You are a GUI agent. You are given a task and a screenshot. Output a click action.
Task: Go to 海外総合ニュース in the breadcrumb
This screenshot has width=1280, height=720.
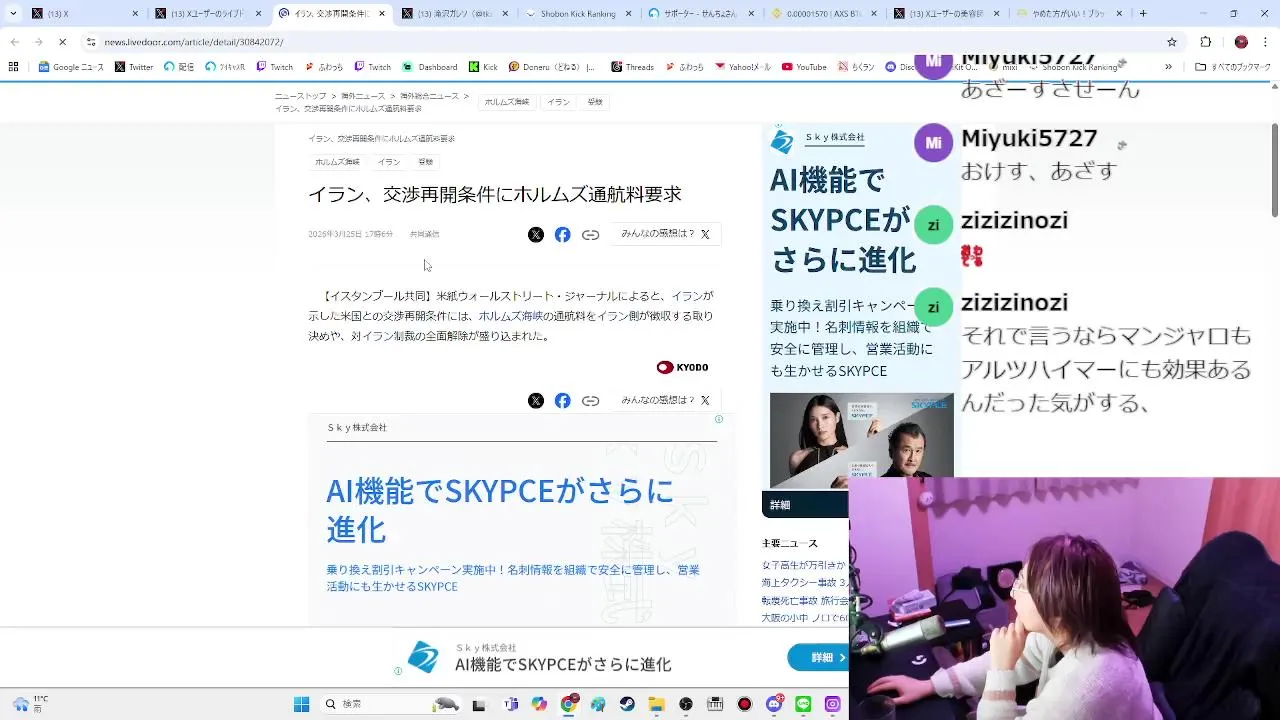pyautogui.click(x=431, y=96)
